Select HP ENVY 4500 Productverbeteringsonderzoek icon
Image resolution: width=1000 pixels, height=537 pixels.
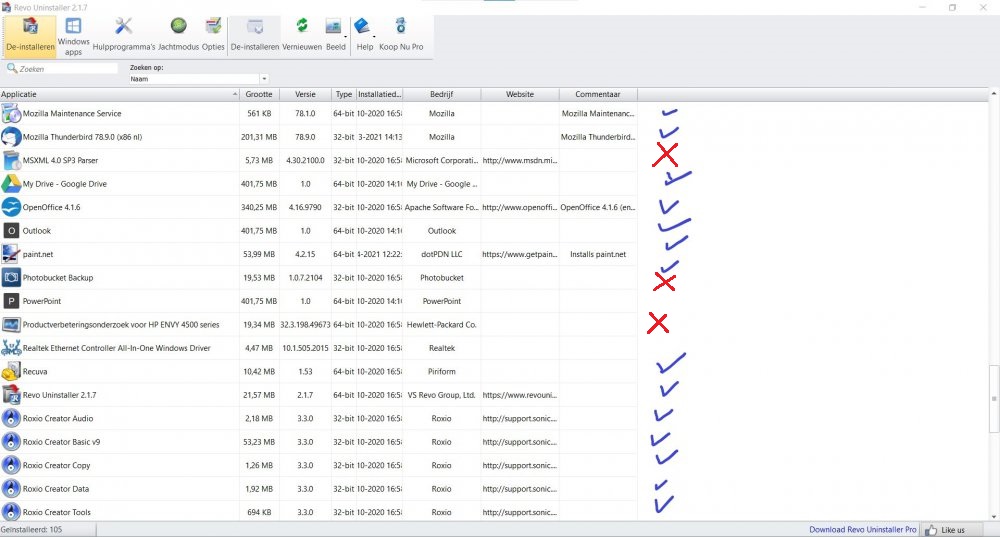tap(11, 325)
